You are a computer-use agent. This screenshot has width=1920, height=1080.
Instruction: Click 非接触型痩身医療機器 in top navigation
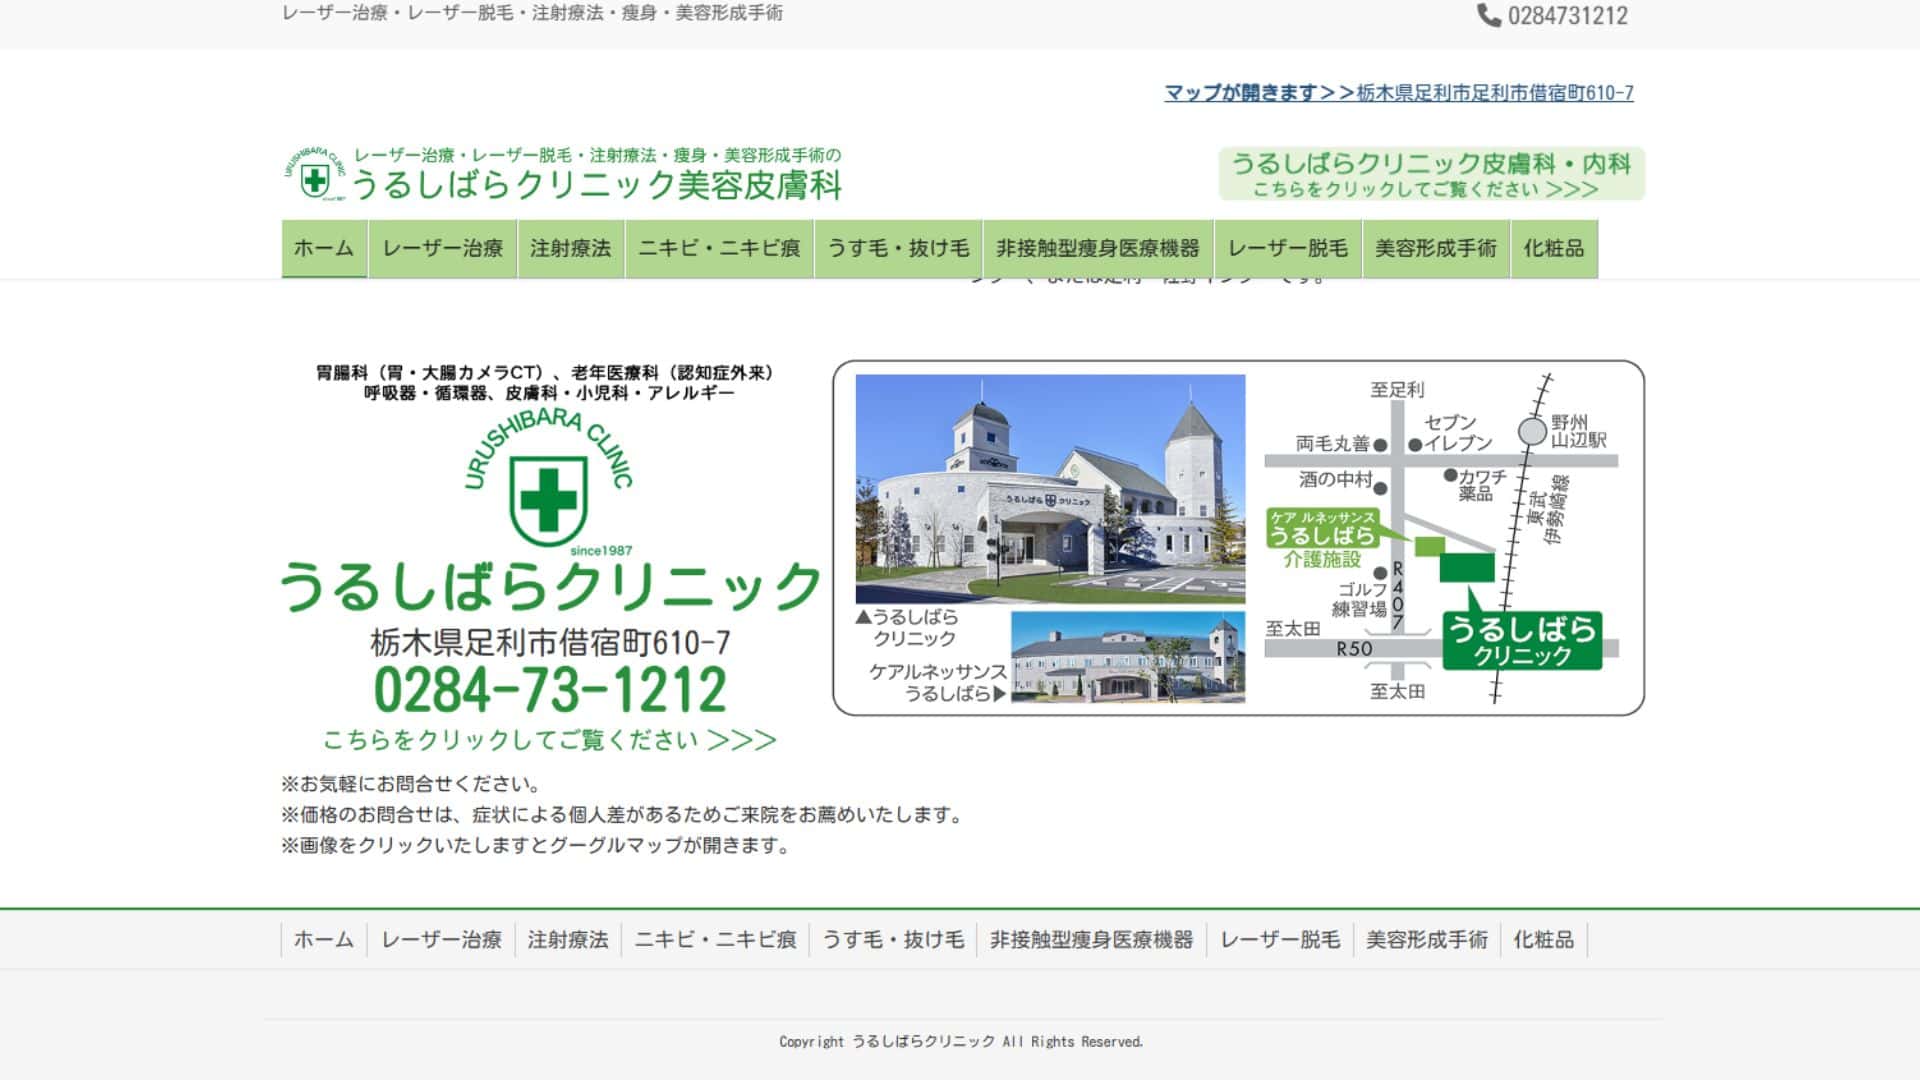[x=1097, y=249]
